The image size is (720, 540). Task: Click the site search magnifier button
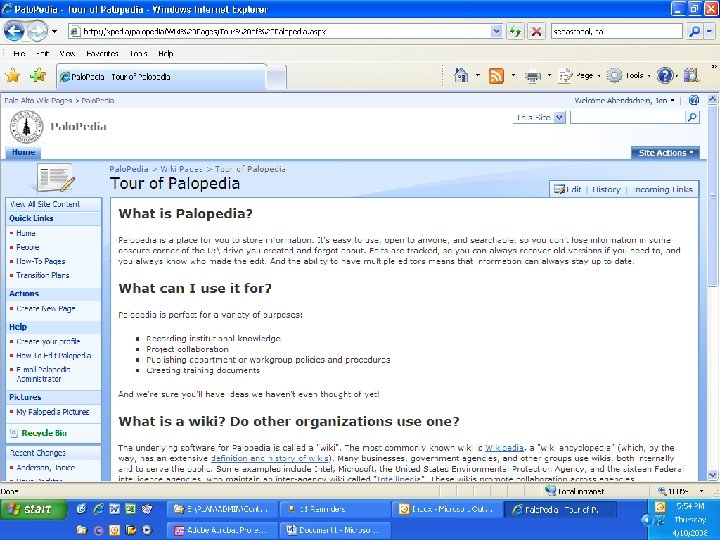[x=692, y=118]
